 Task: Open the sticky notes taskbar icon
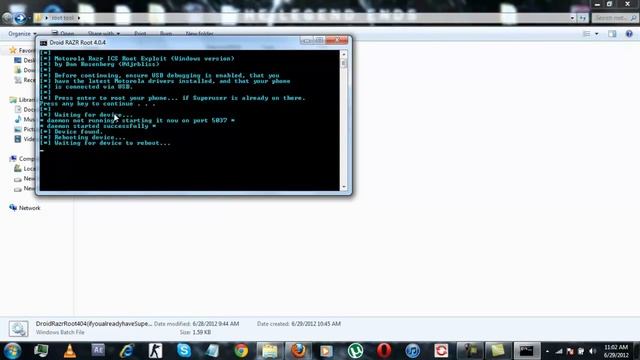pyautogui.click(x=498, y=351)
